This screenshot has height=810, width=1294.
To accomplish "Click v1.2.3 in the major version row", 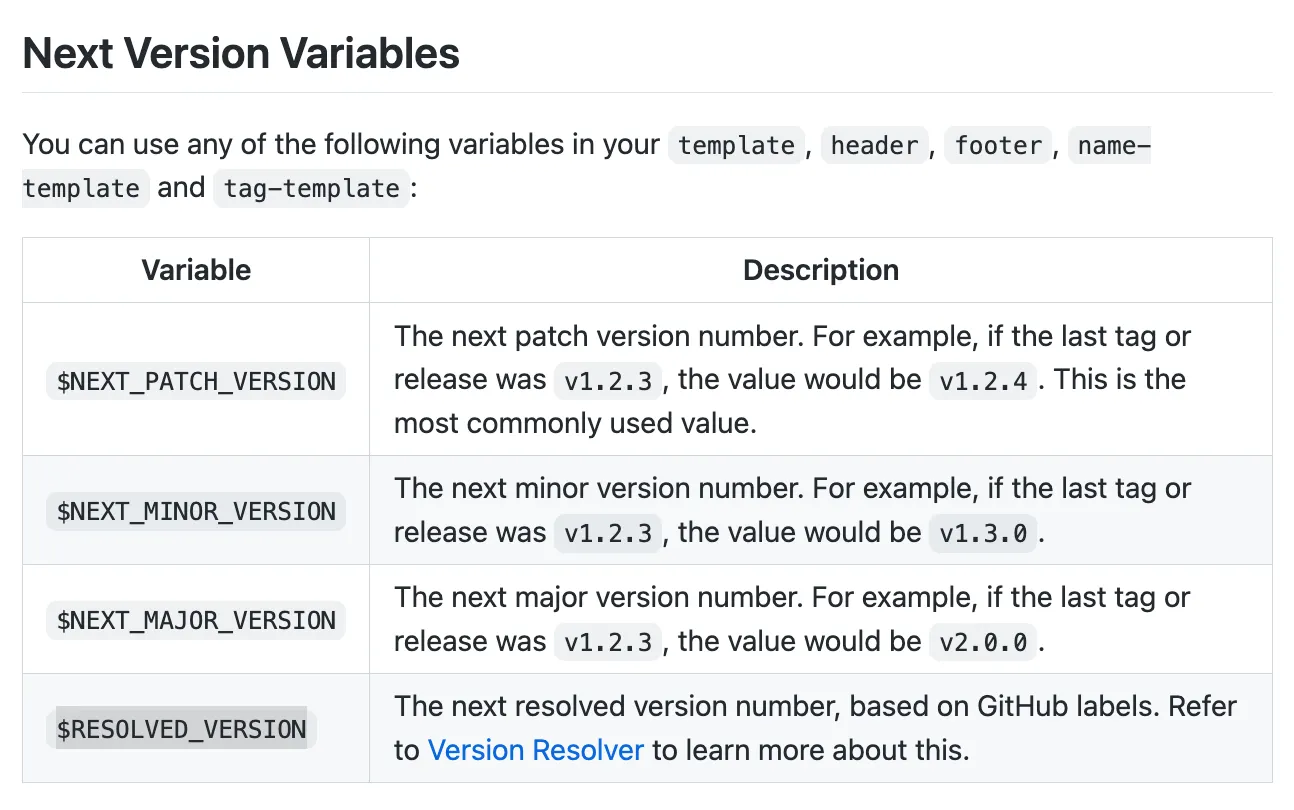I will (x=608, y=642).
